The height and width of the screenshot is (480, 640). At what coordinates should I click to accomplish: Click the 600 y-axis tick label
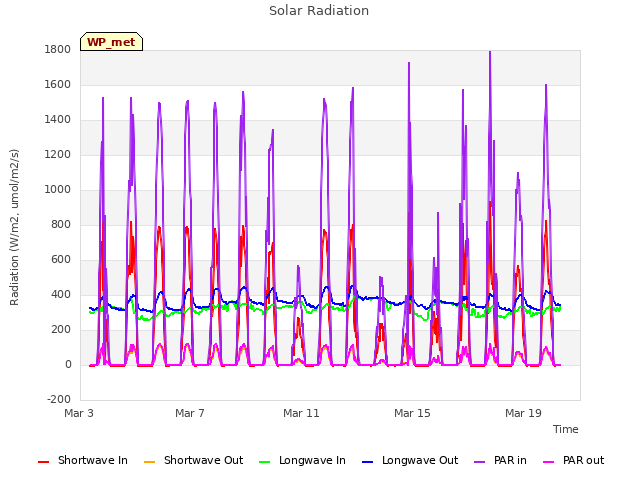point(61,260)
